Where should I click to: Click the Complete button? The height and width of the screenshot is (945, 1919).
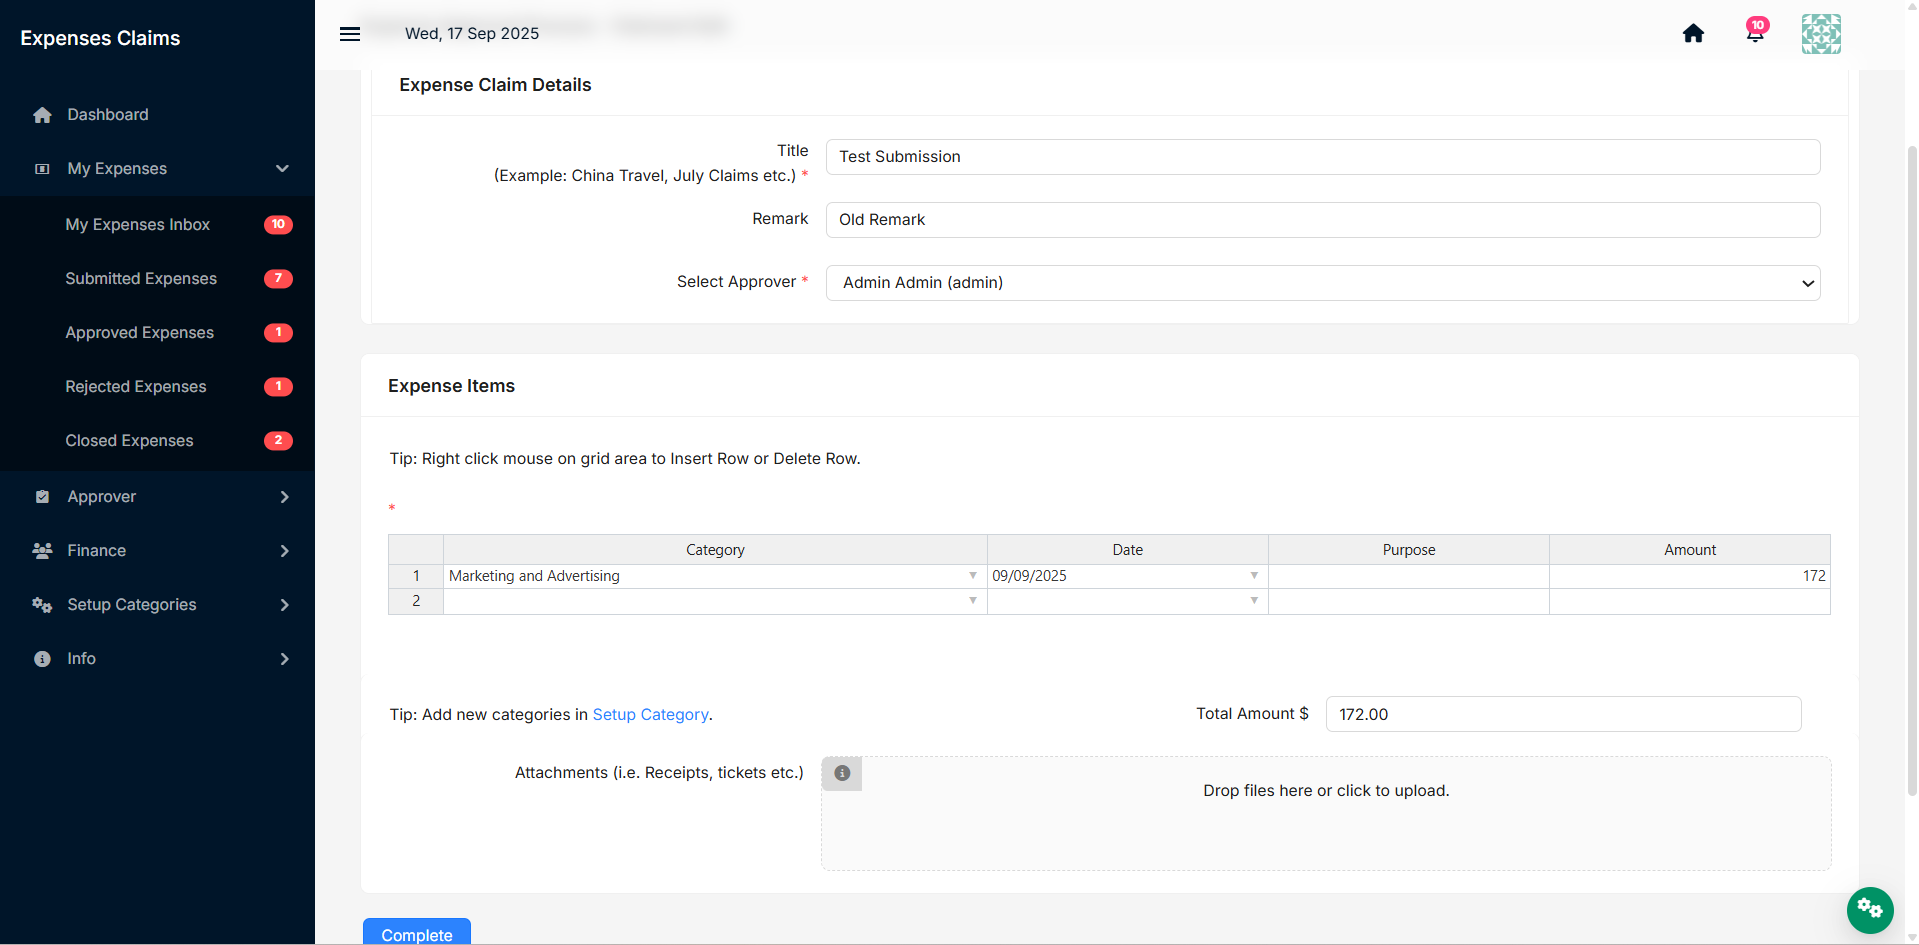click(x=417, y=933)
